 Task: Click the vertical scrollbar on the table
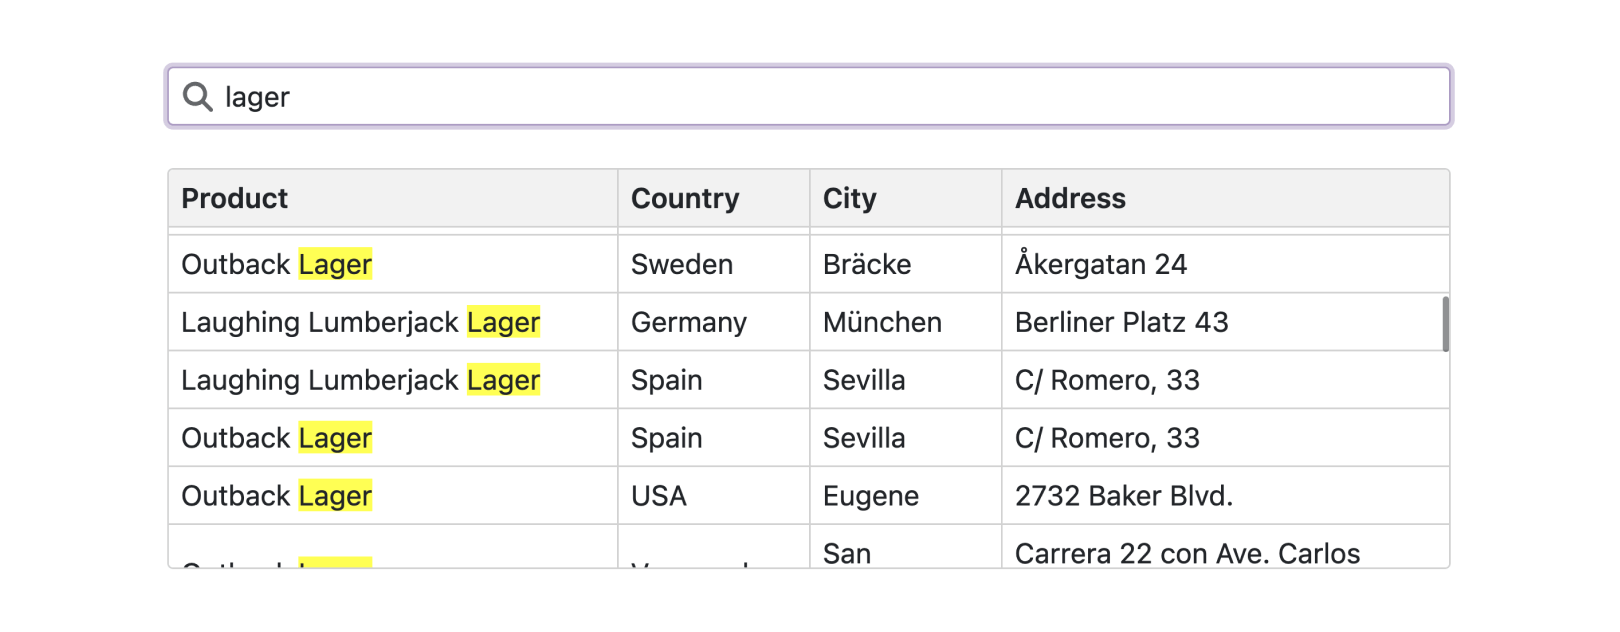click(1444, 322)
